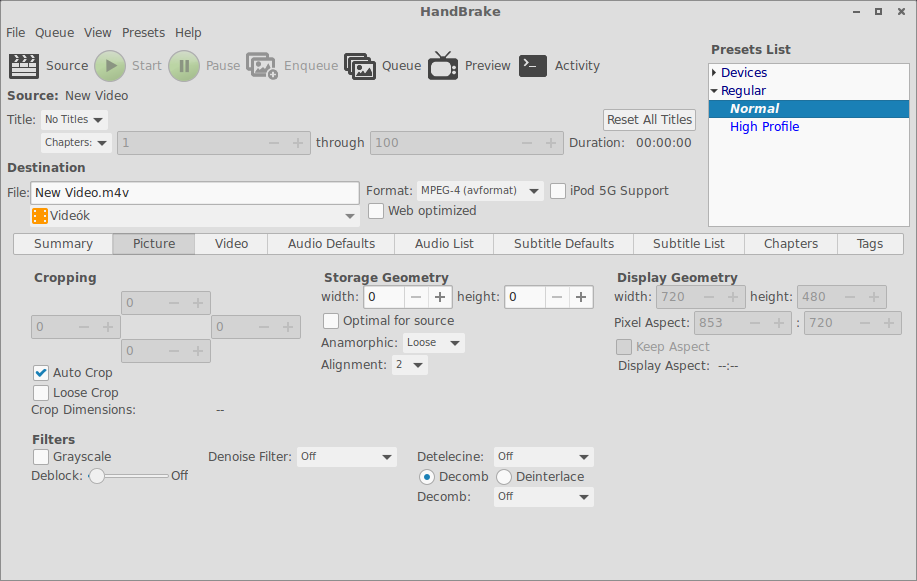Enable iPod 5G Support checkbox
The image size is (917, 581).
coord(558,191)
